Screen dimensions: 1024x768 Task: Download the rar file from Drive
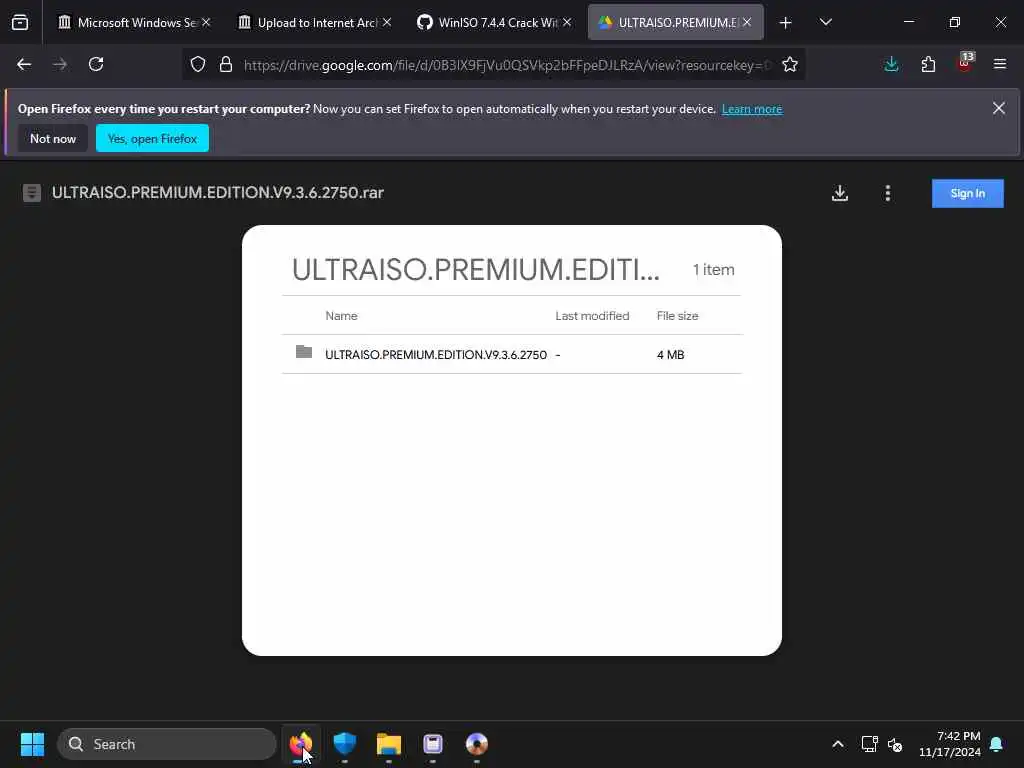(x=840, y=193)
